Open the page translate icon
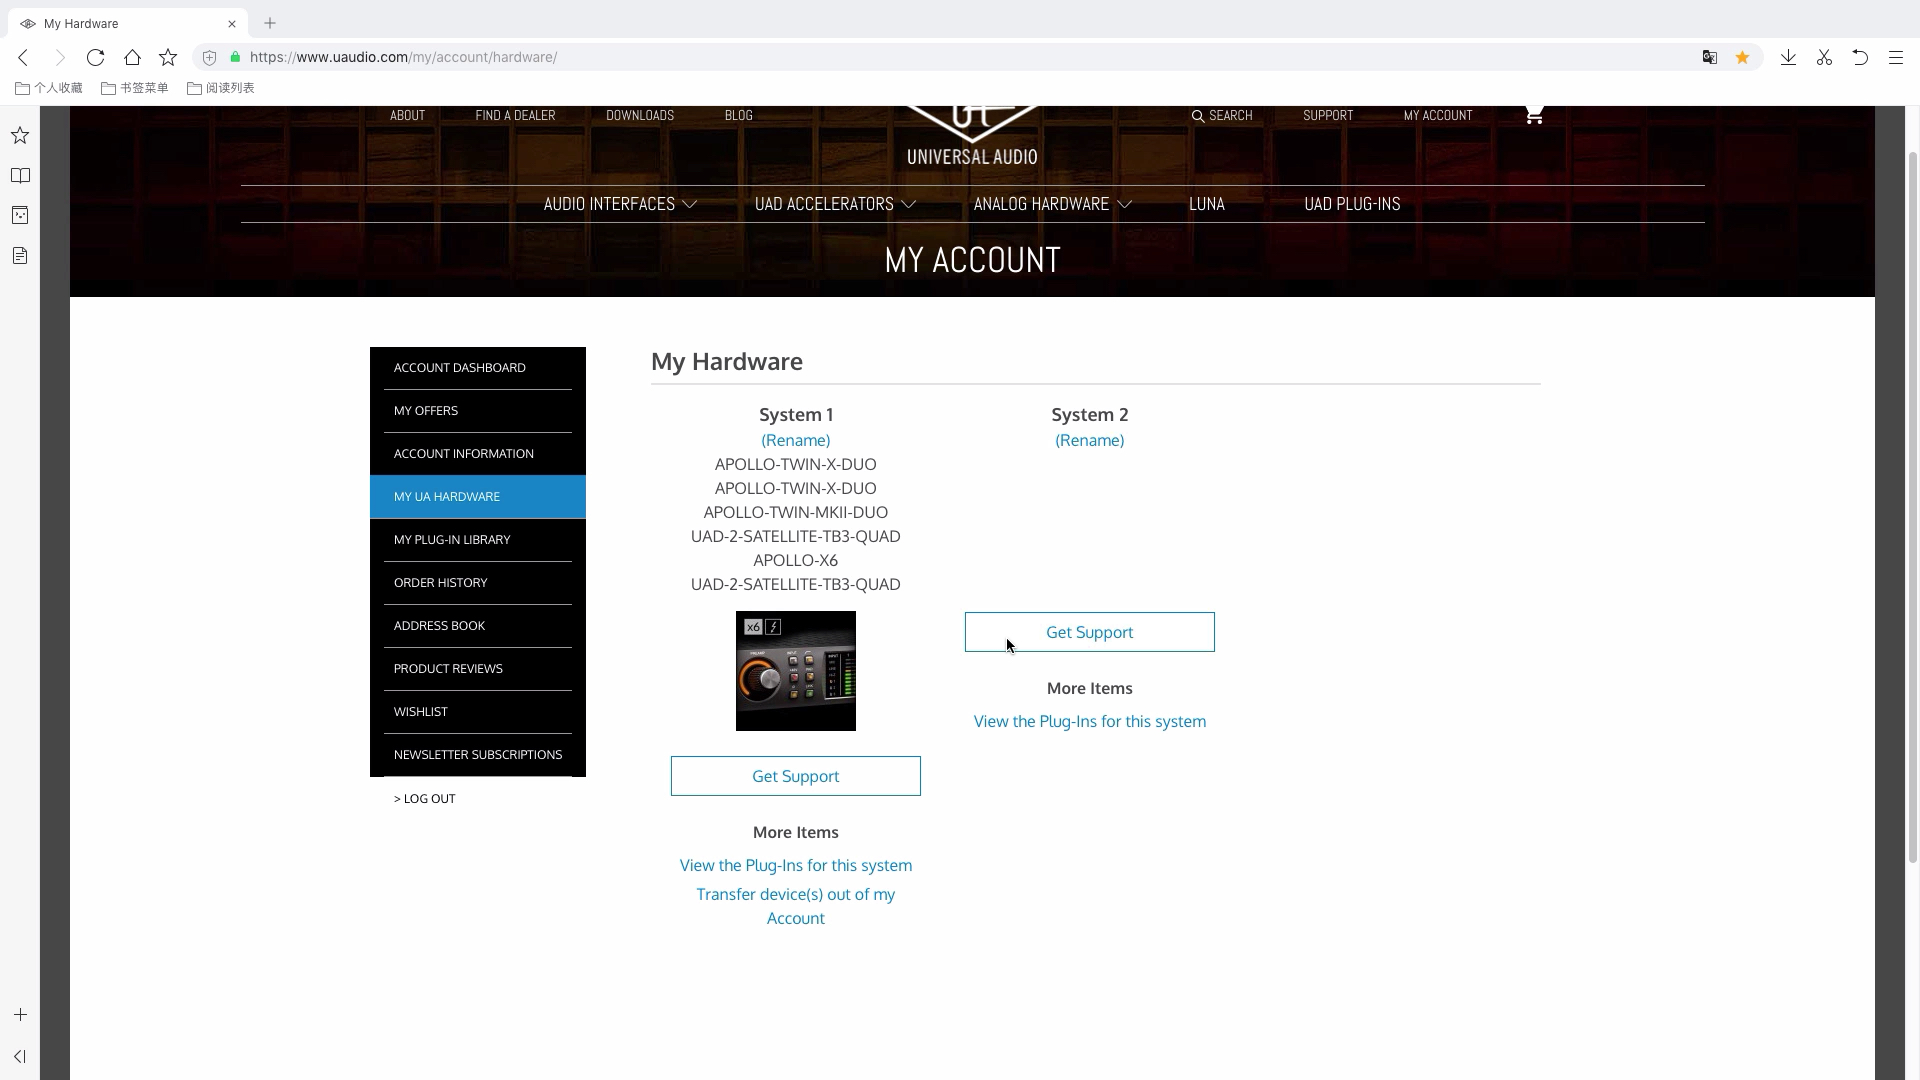 click(1710, 57)
